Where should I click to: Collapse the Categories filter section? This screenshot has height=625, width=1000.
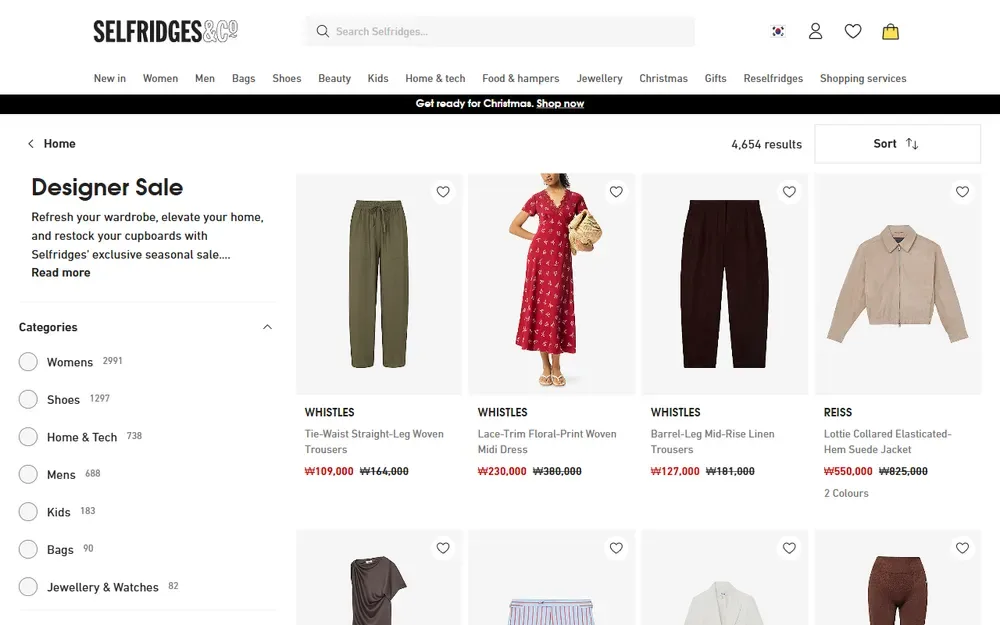point(267,327)
